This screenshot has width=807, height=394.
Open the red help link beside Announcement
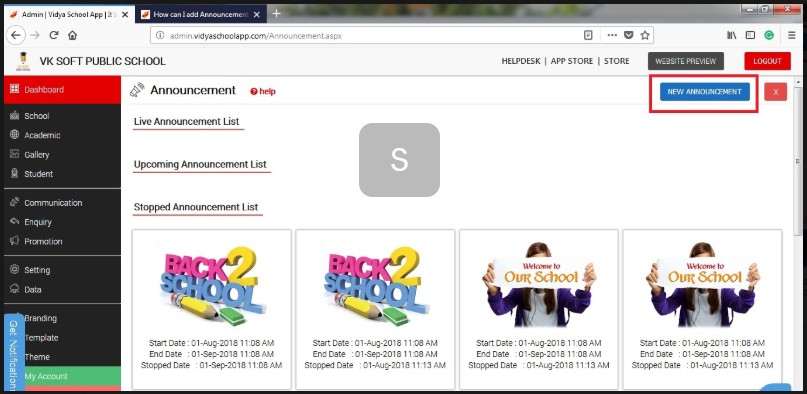pos(263,92)
